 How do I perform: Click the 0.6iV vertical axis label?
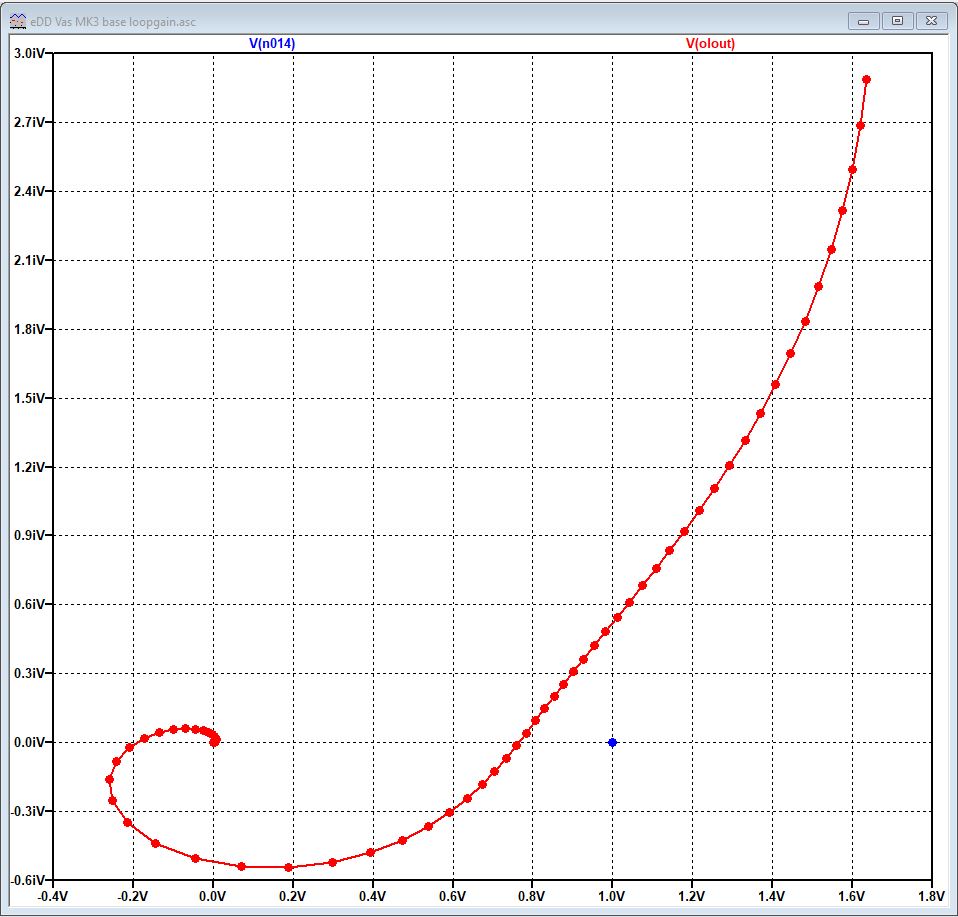pos(29,604)
